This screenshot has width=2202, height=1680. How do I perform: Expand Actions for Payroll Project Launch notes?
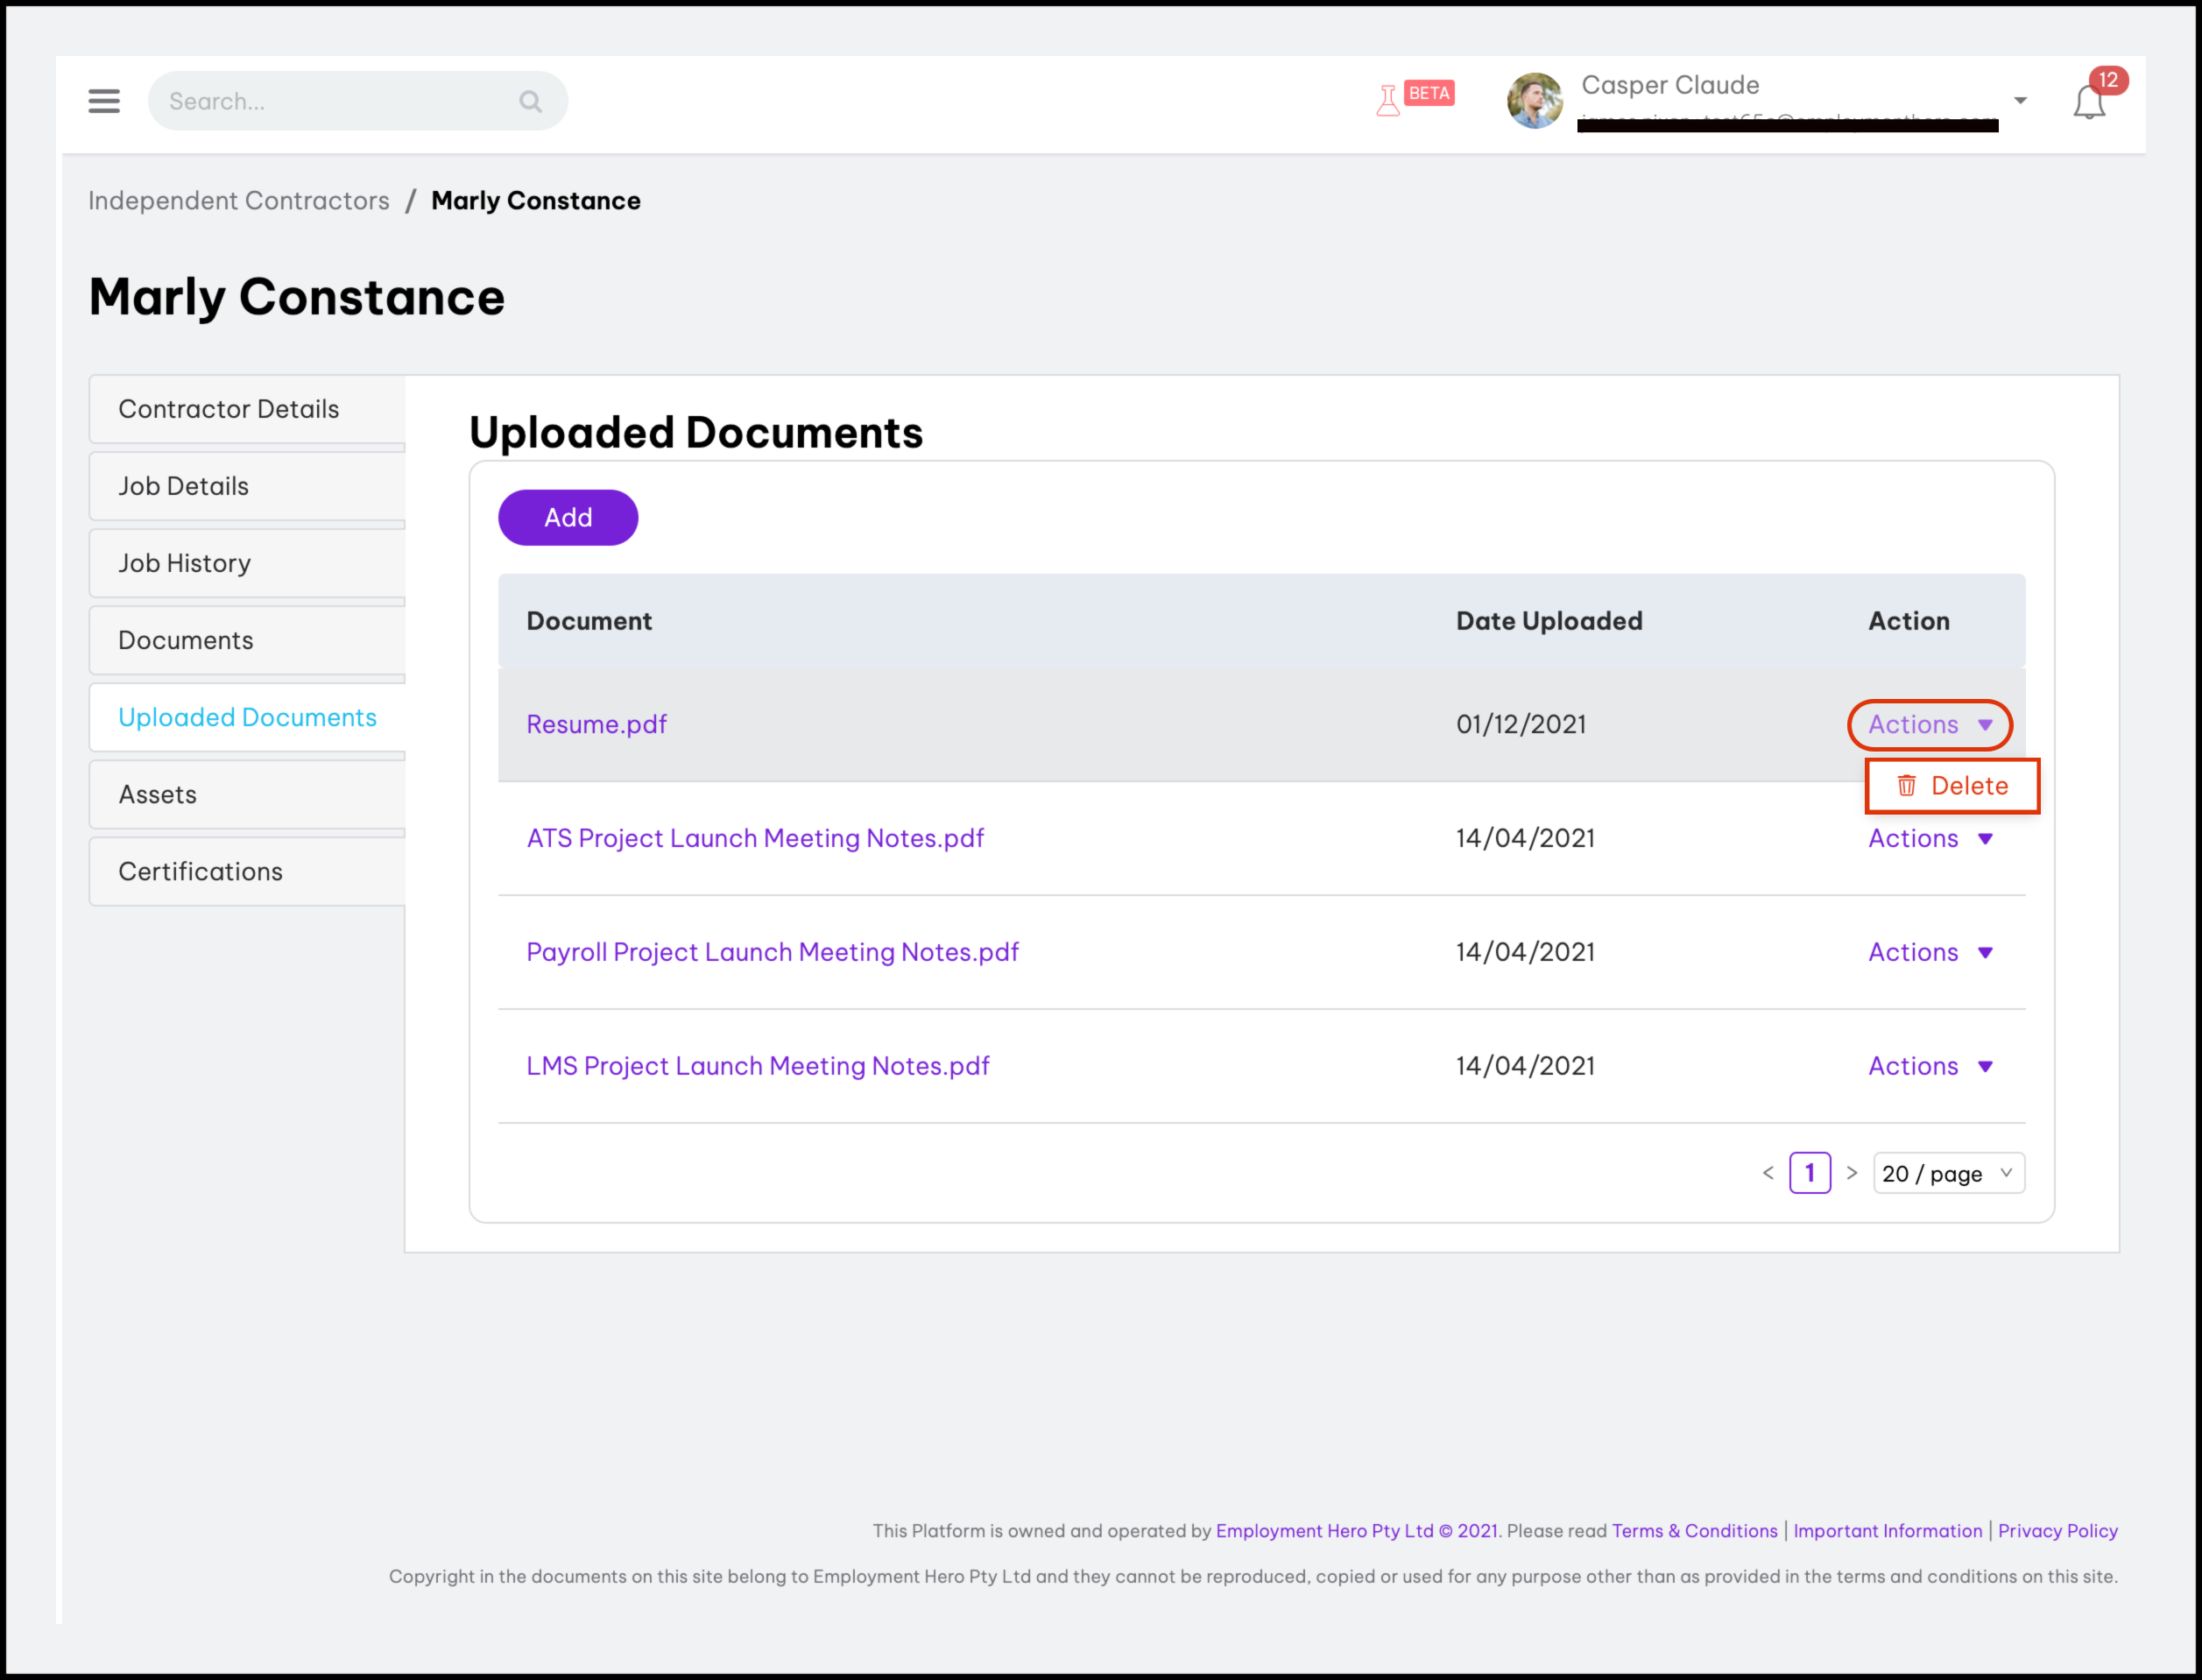click(1929, 952)
